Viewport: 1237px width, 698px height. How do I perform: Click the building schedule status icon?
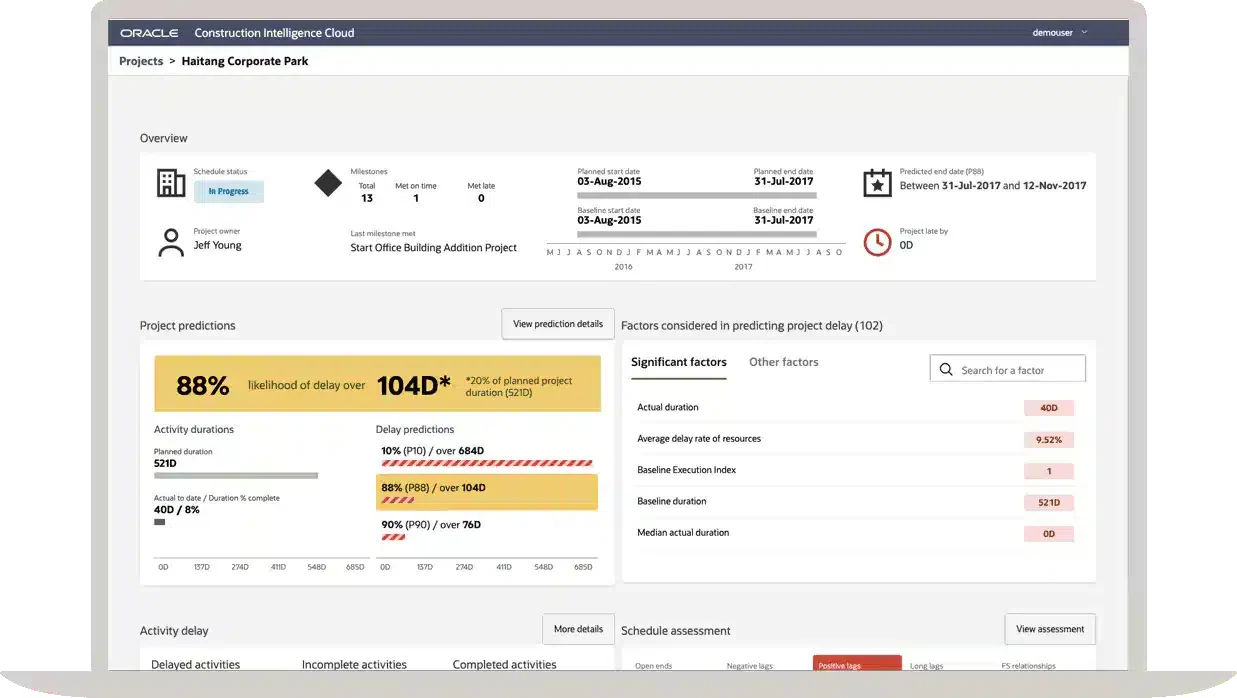[171, 183]
